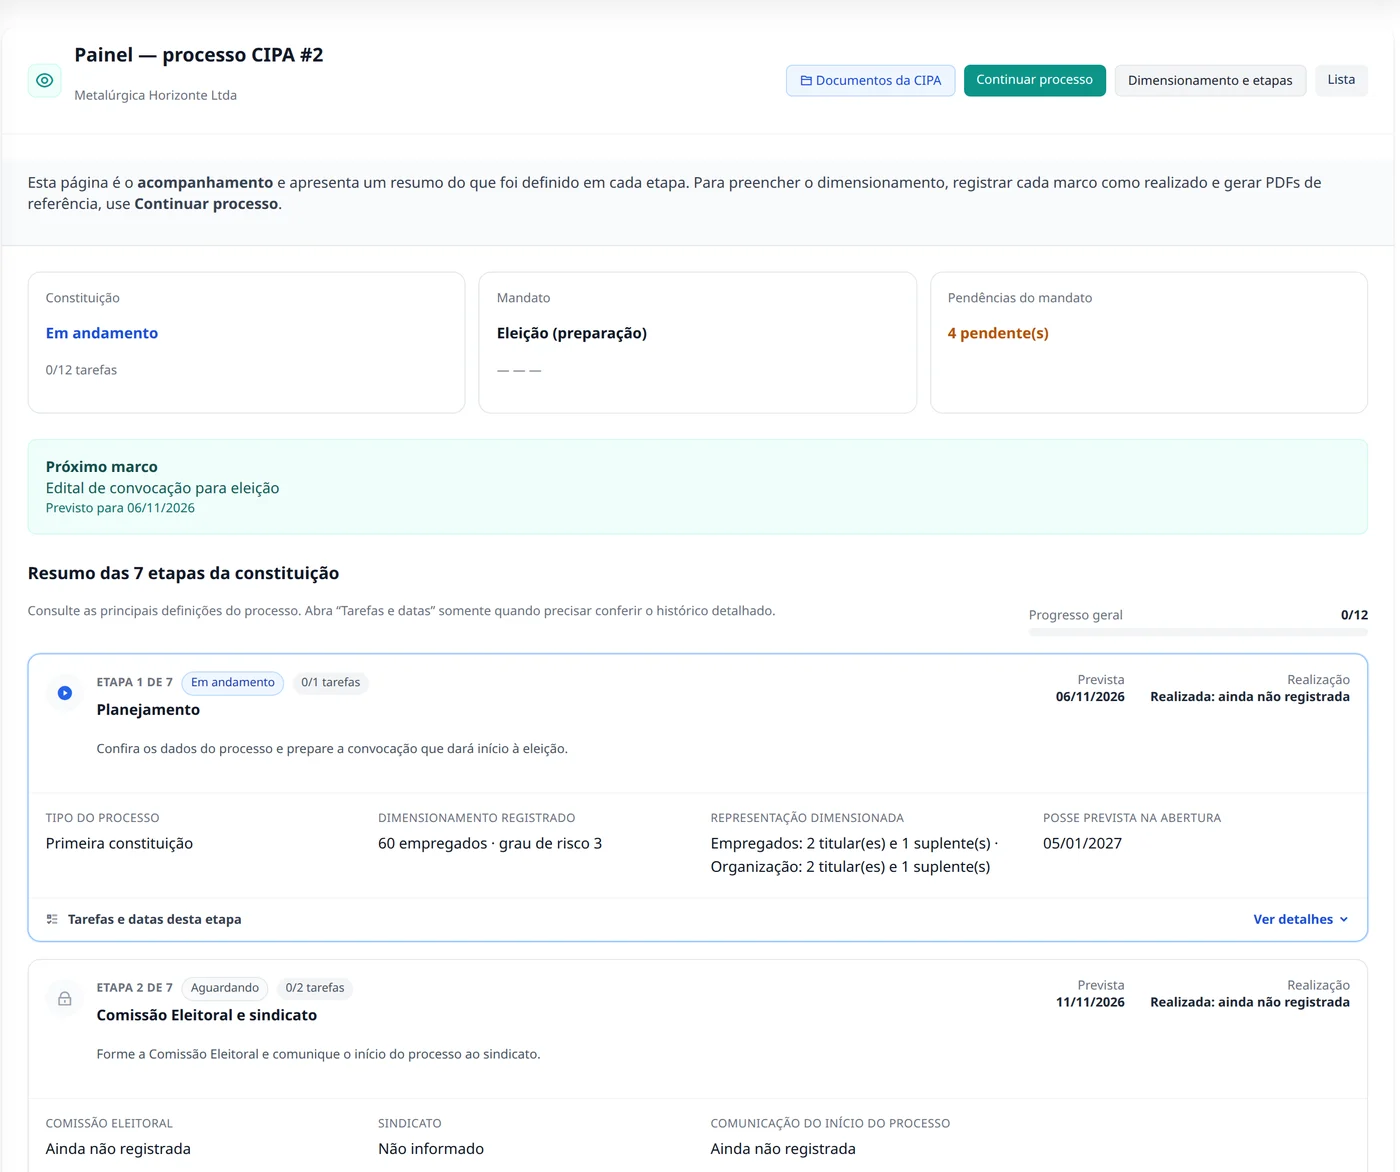
Task: Click the "Aguardando" badge of Etapa 2
Action: point(225,988)
